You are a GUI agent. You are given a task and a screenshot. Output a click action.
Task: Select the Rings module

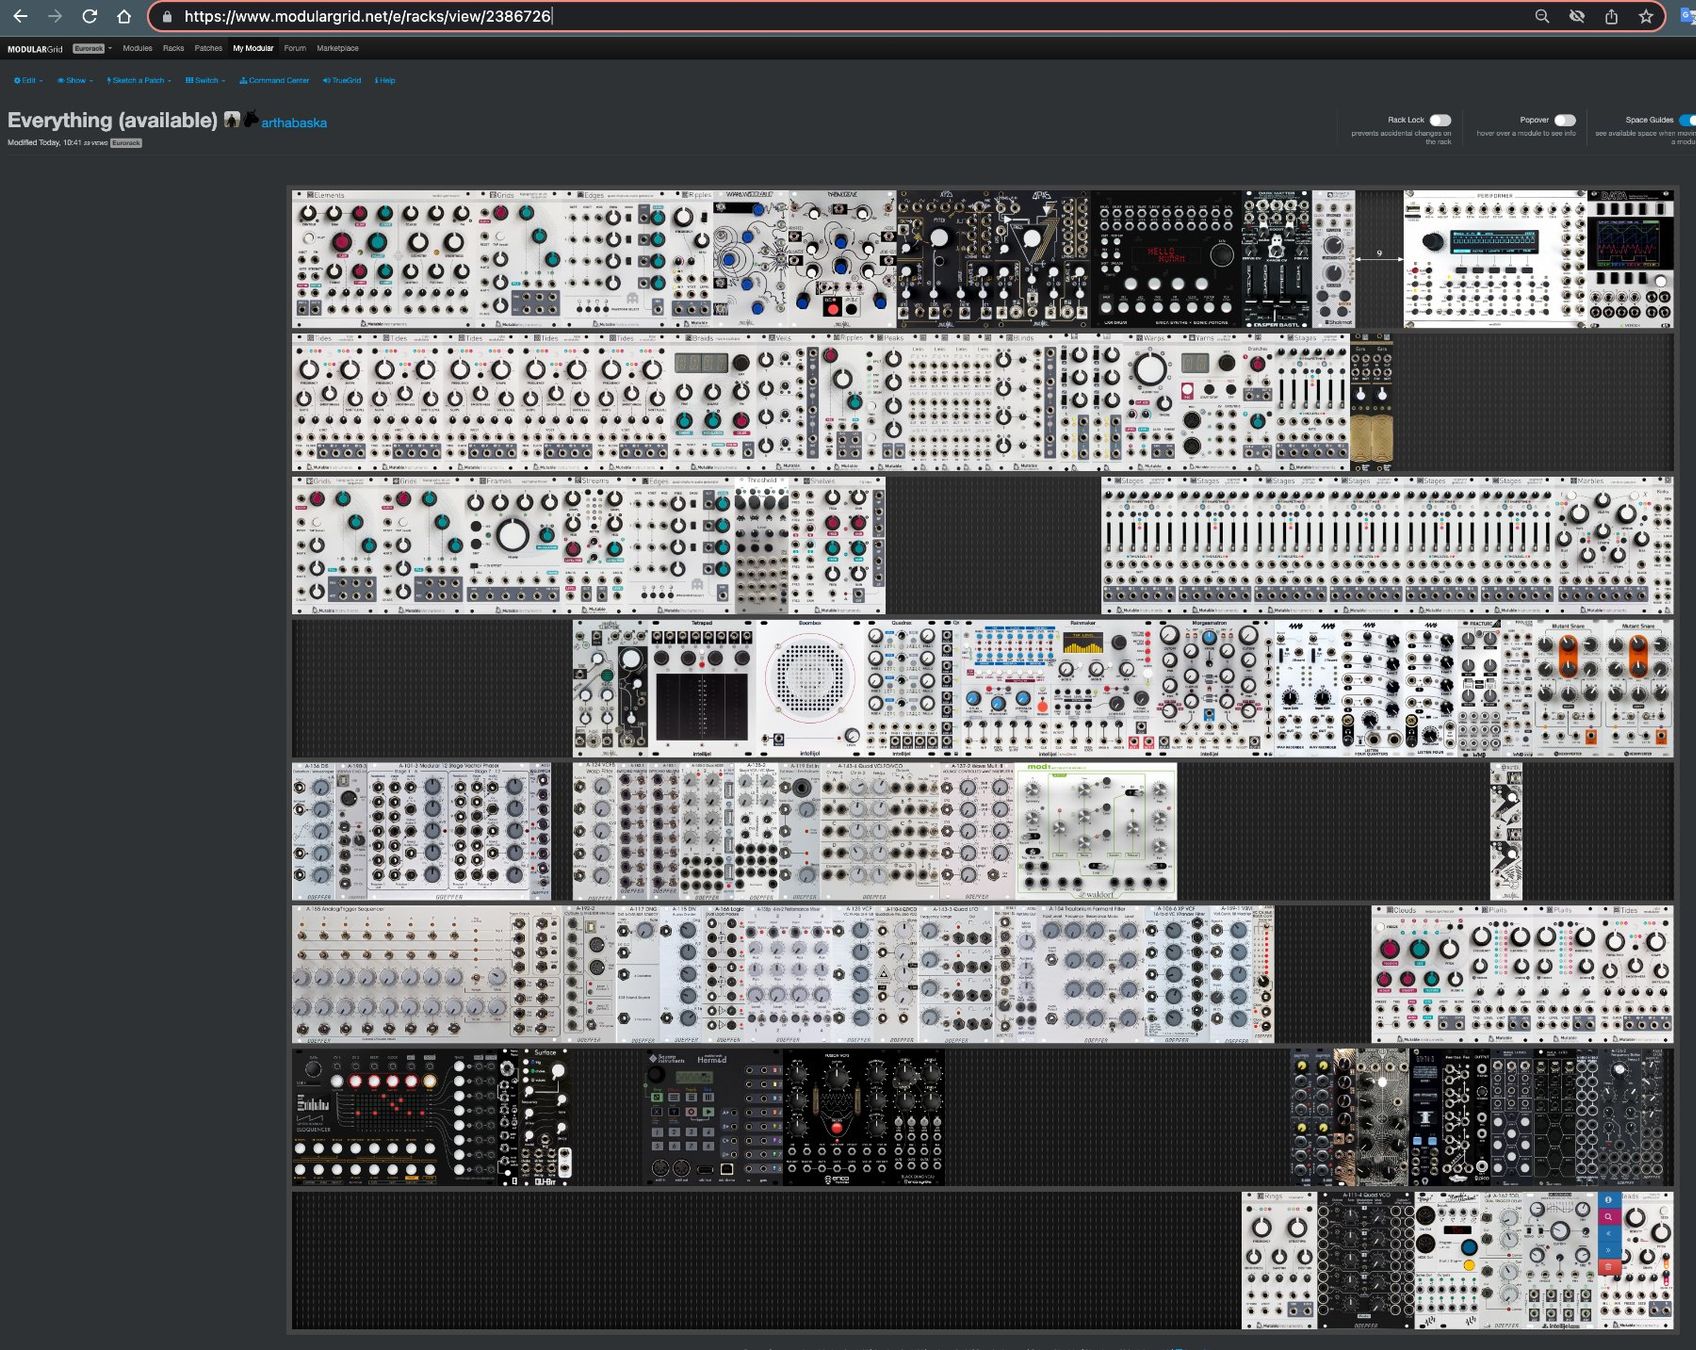[1279, 1260]
